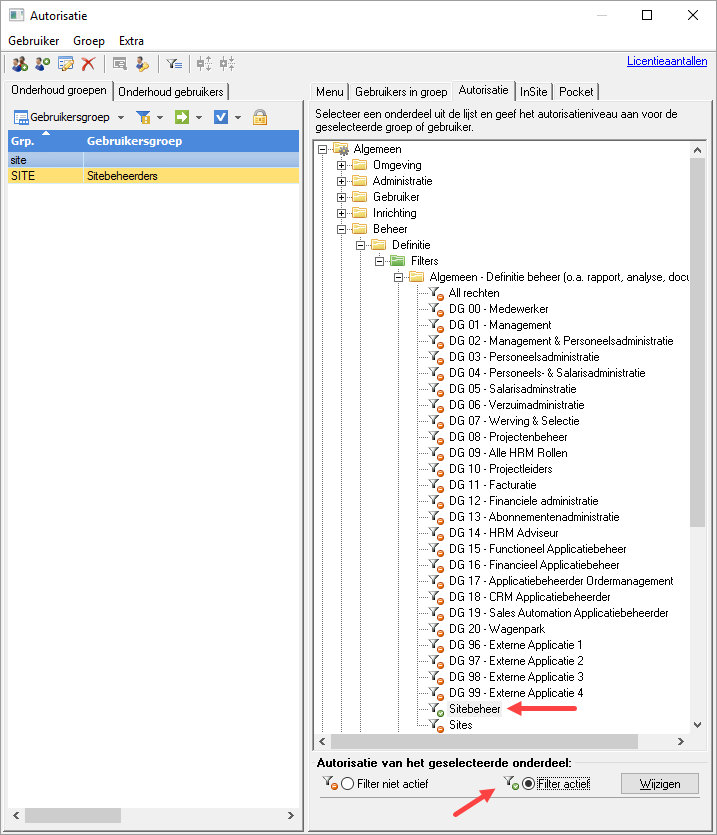Viewport: 717px width, 835px height.
Task: Click the red delete X icon
Action: coord(88,64)
